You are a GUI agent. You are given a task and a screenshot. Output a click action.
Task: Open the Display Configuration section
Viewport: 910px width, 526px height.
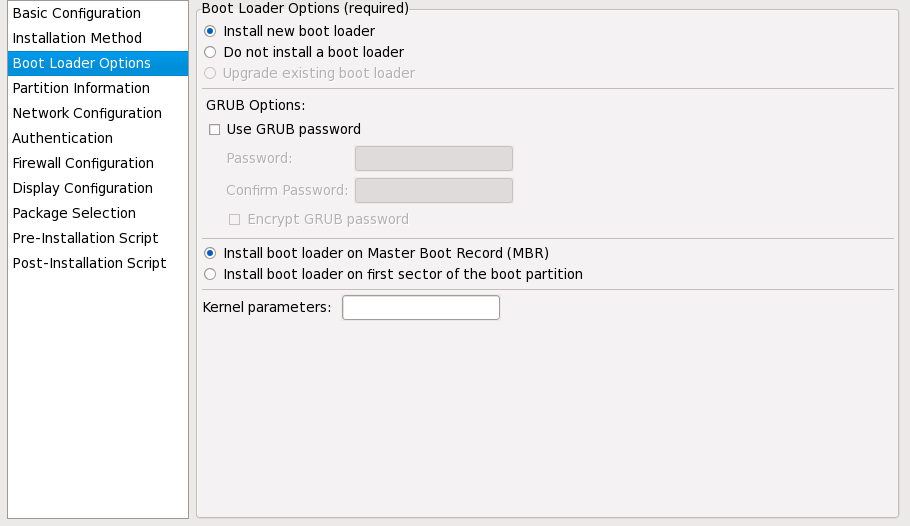pyautogui.click(x=82, y=188)
